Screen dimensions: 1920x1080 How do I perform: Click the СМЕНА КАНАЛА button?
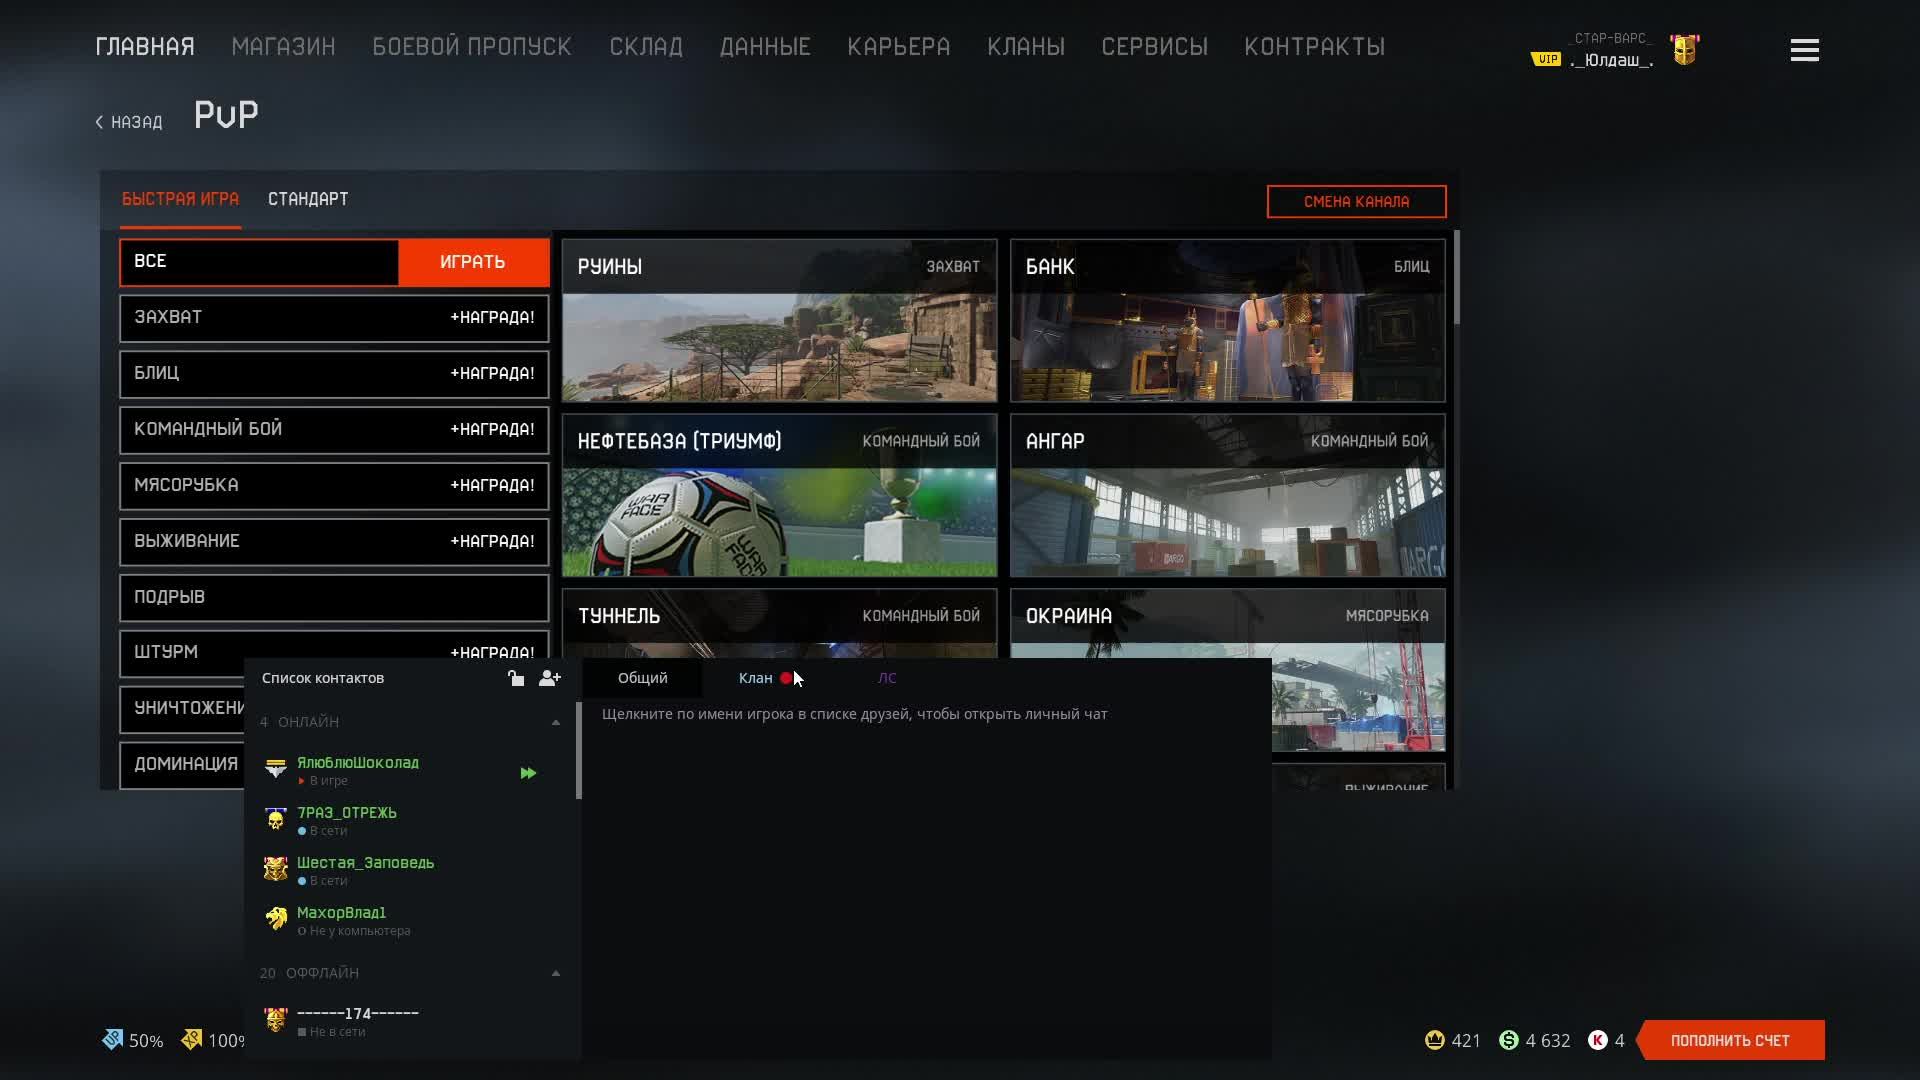click(x=1356, y=201)
